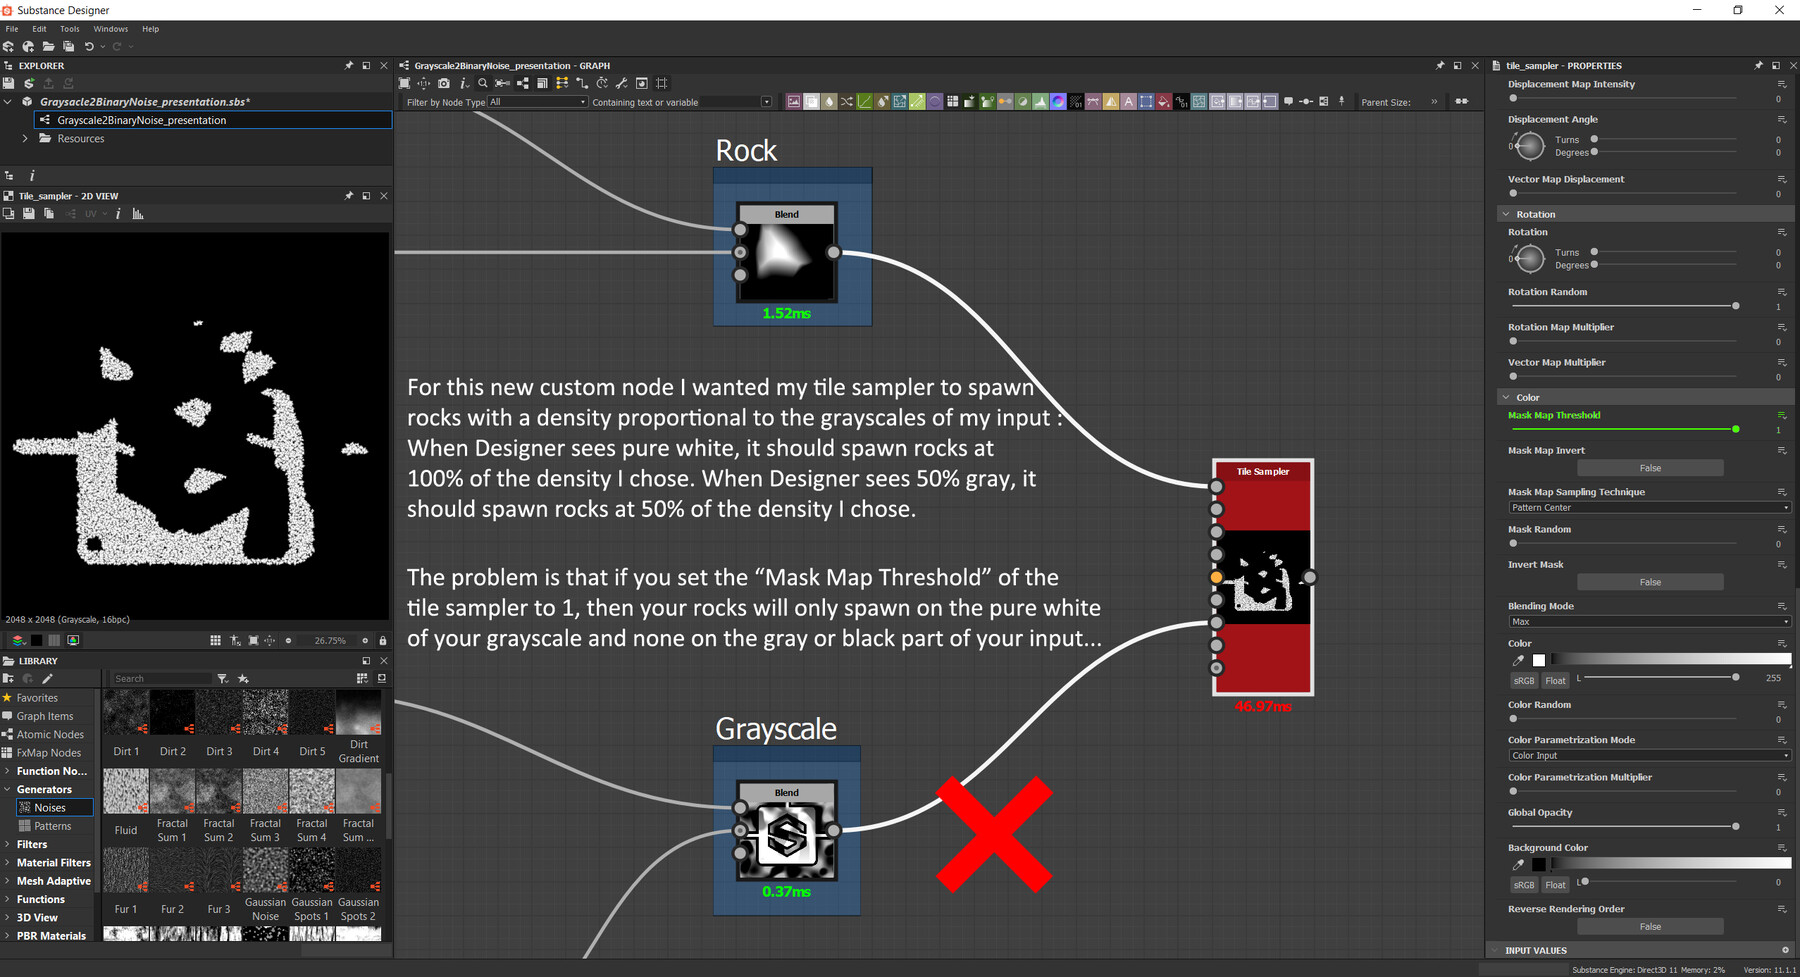The width and height of the screenshot is (1800, 977).
Task: Pin the Properties panel
Action: [1758, 65]
